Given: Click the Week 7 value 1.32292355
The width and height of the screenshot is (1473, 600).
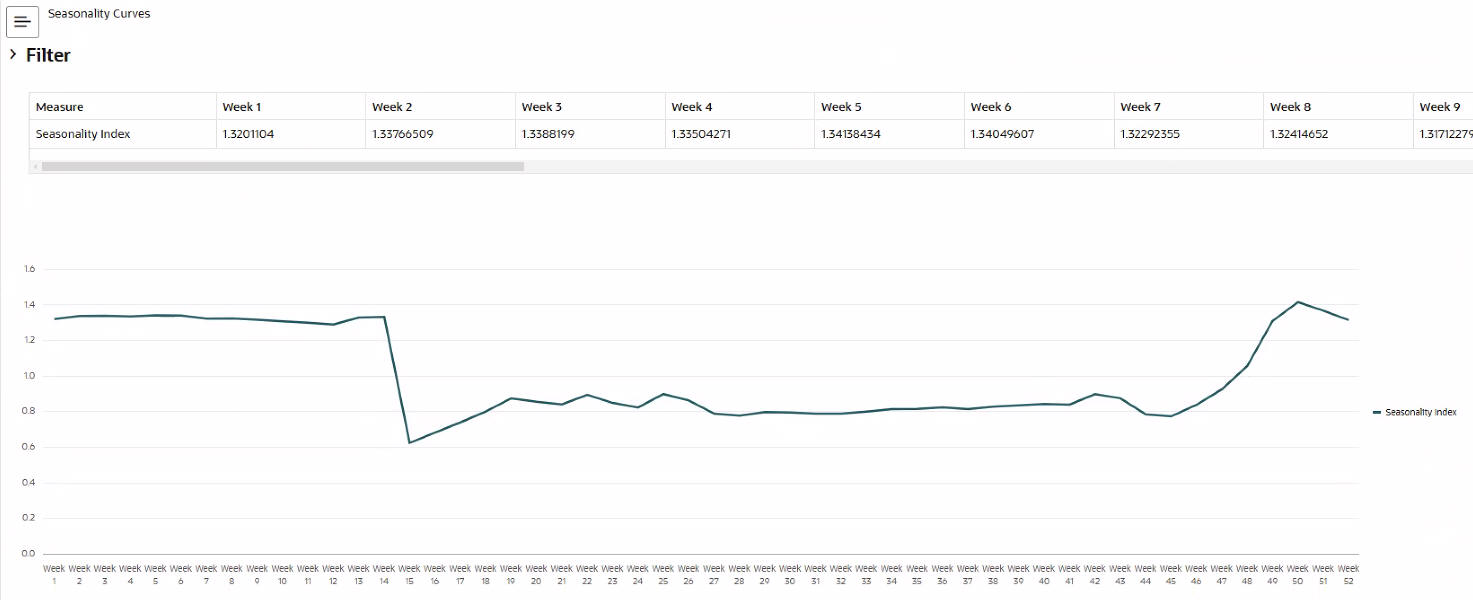Looking at the screenshot, I should (1151, 133).
